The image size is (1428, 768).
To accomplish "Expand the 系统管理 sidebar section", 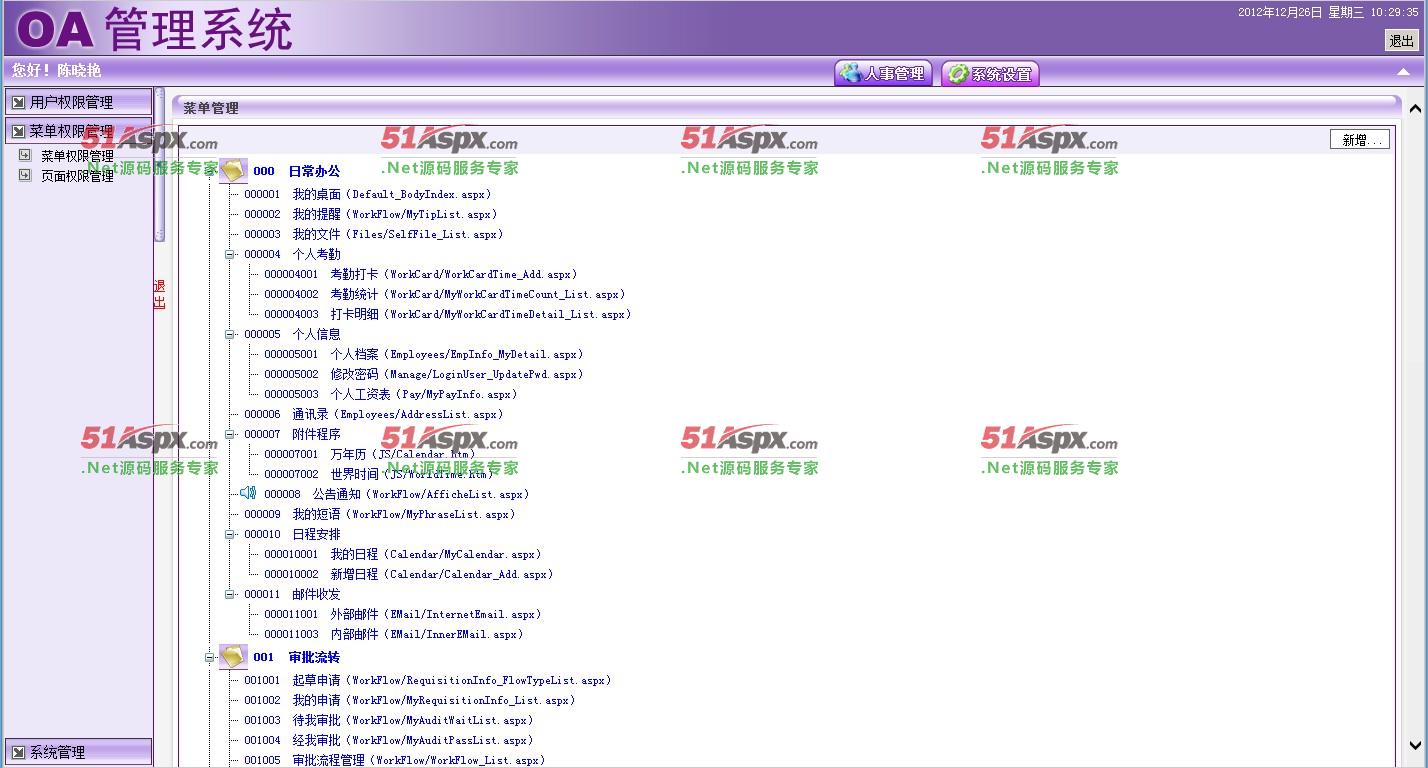I will click(79, 752).
